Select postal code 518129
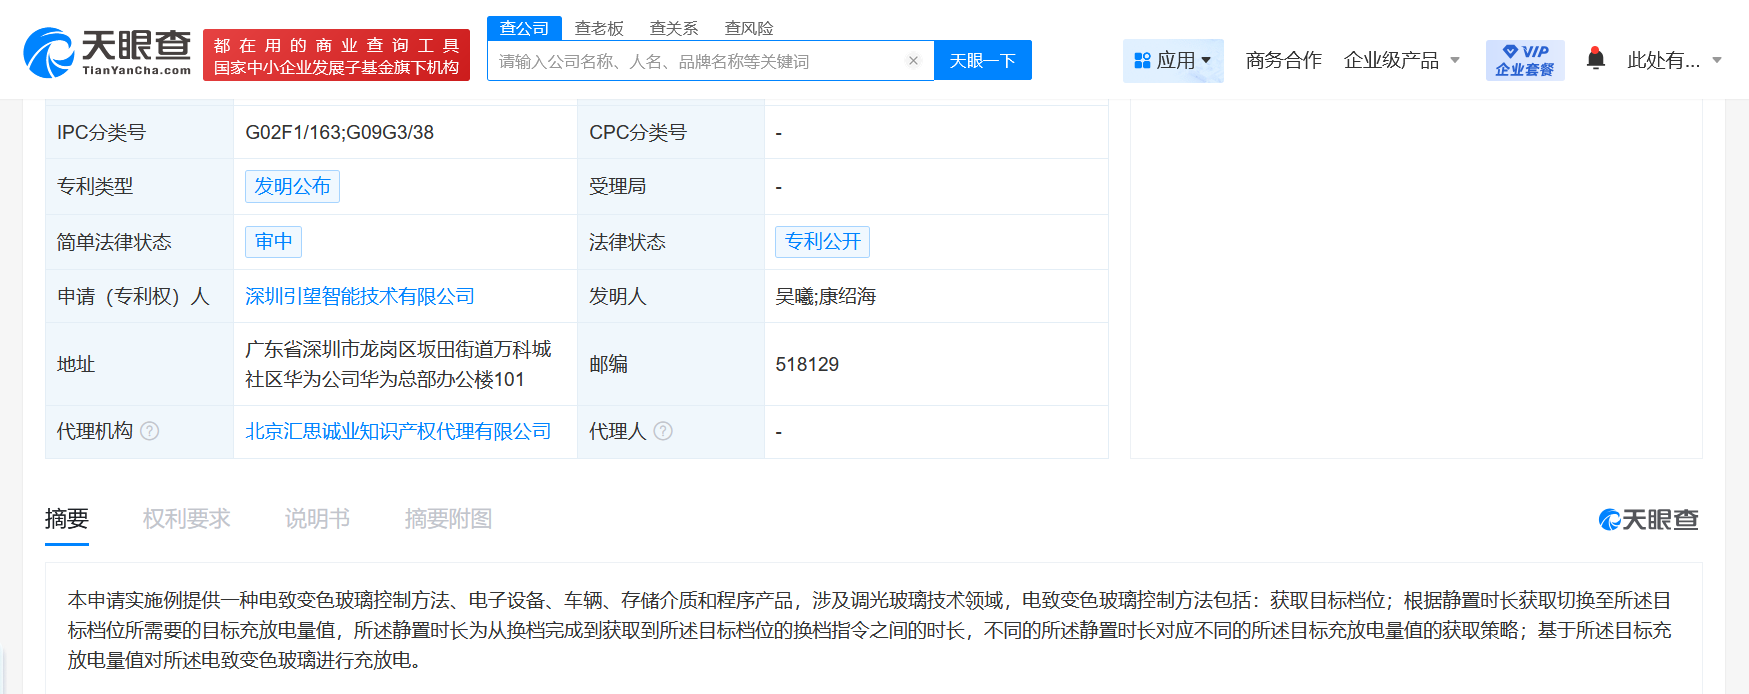Viewport: 1749px width, 694px height. pos(807,364)
